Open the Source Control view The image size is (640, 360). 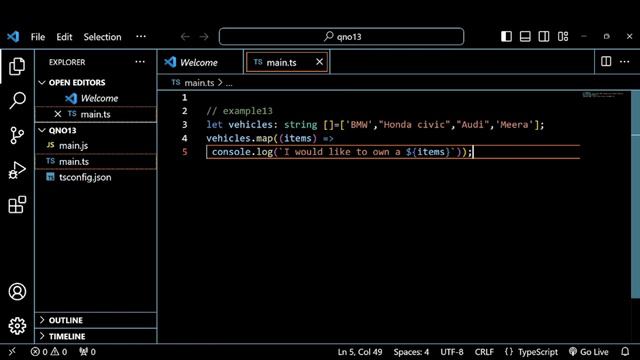tap(17, 135)
